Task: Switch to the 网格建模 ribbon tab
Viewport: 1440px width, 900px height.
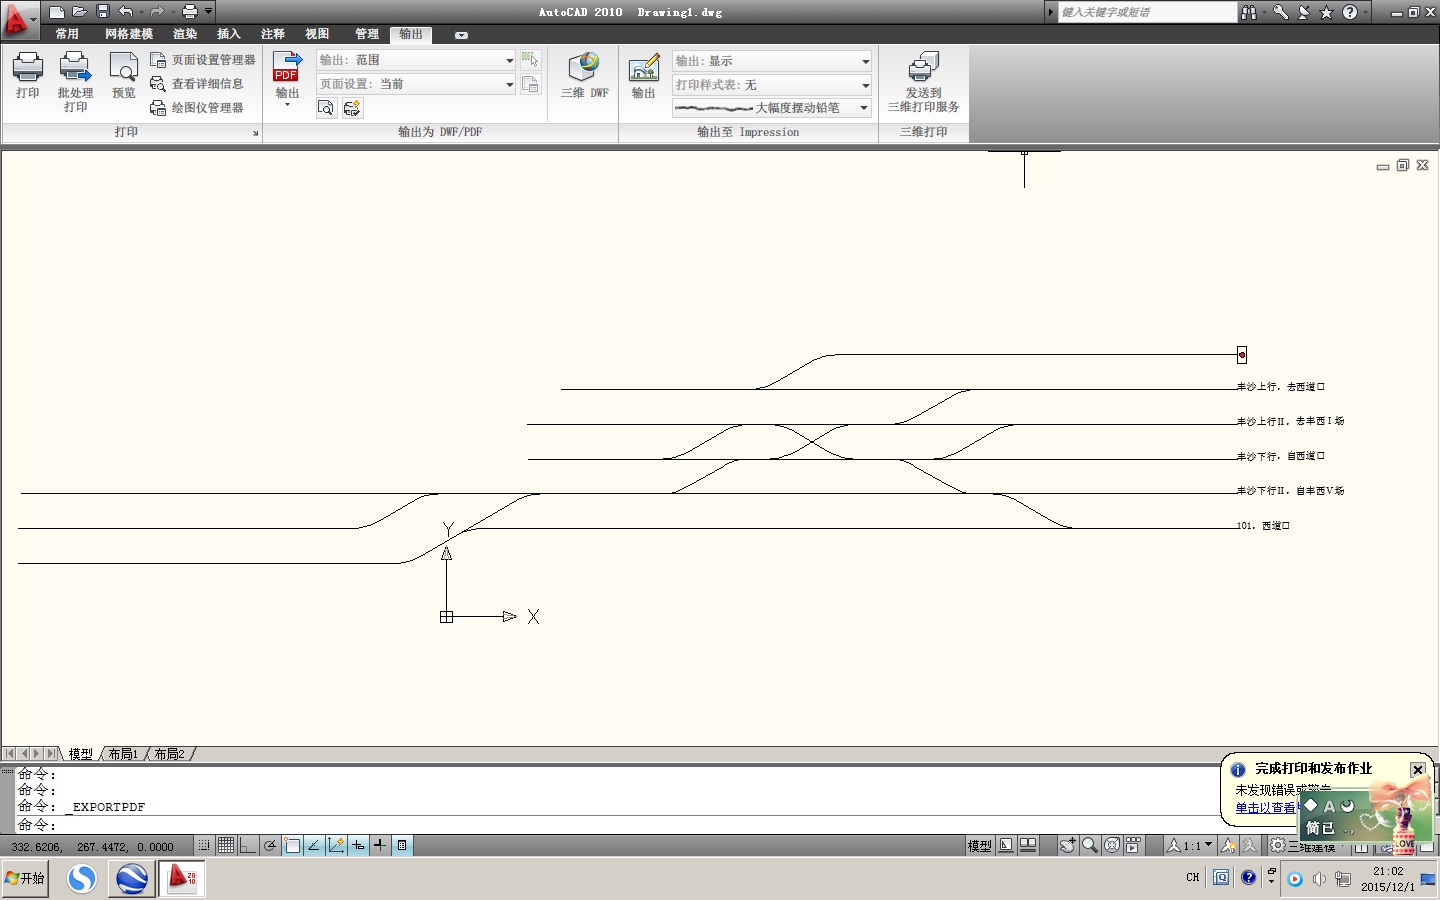Action: pos(129,34)
